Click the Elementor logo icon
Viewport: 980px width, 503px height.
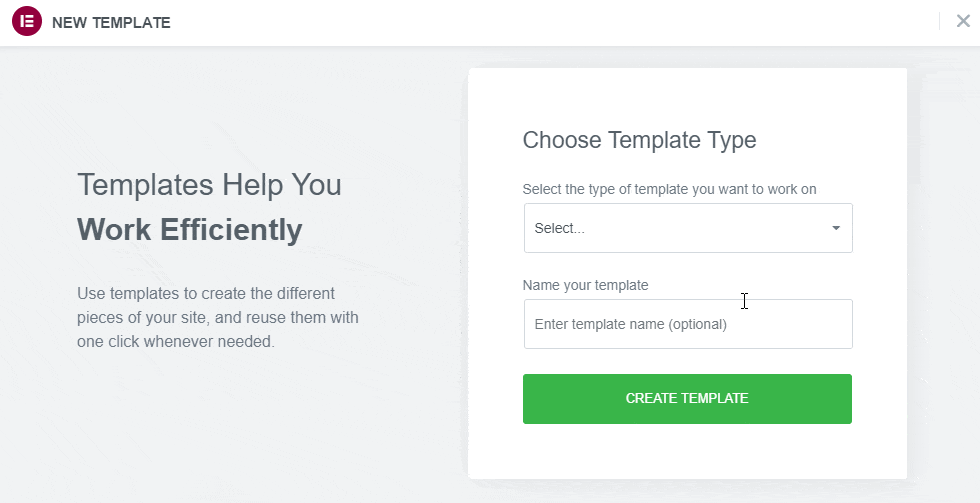pyautogui.click(x=26, y=21)
